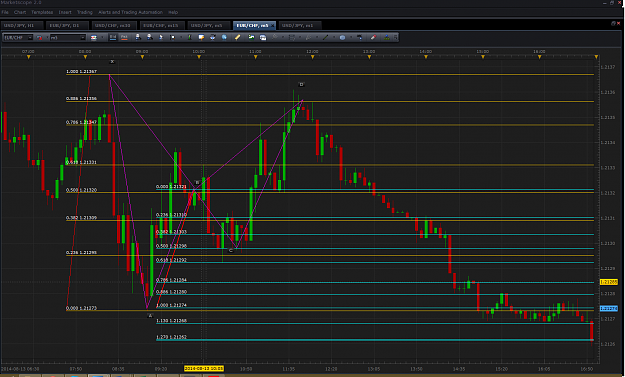Click the crosshair-style toolbar icon

(x=212, y=37)
